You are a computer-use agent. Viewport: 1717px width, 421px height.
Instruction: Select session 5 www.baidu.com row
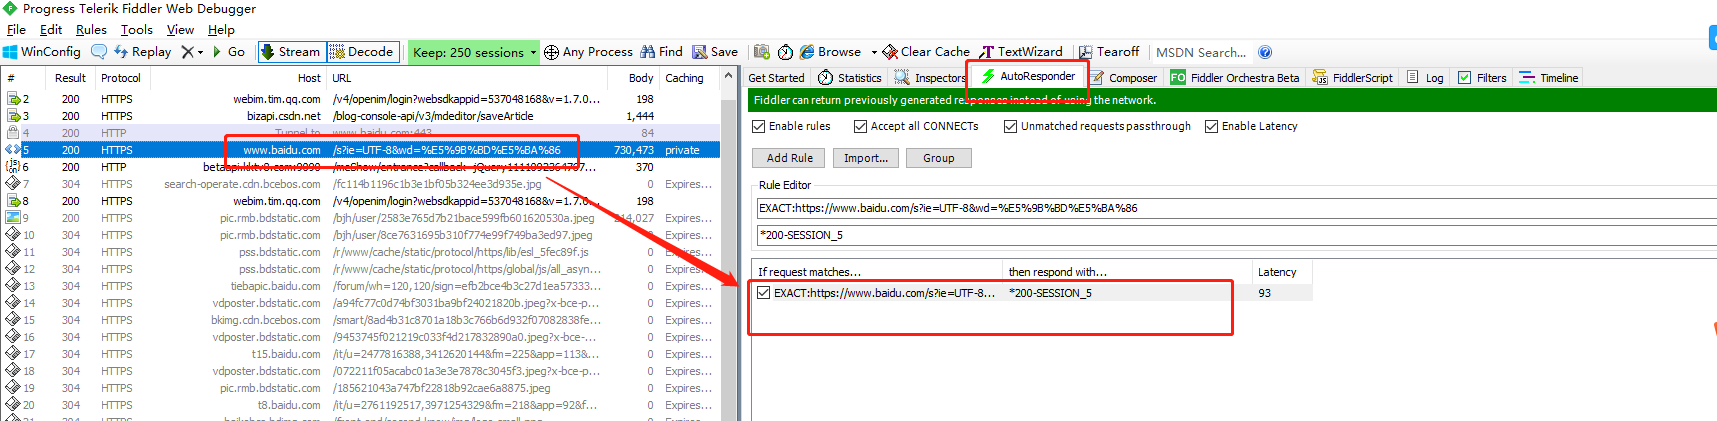(362, 150)
